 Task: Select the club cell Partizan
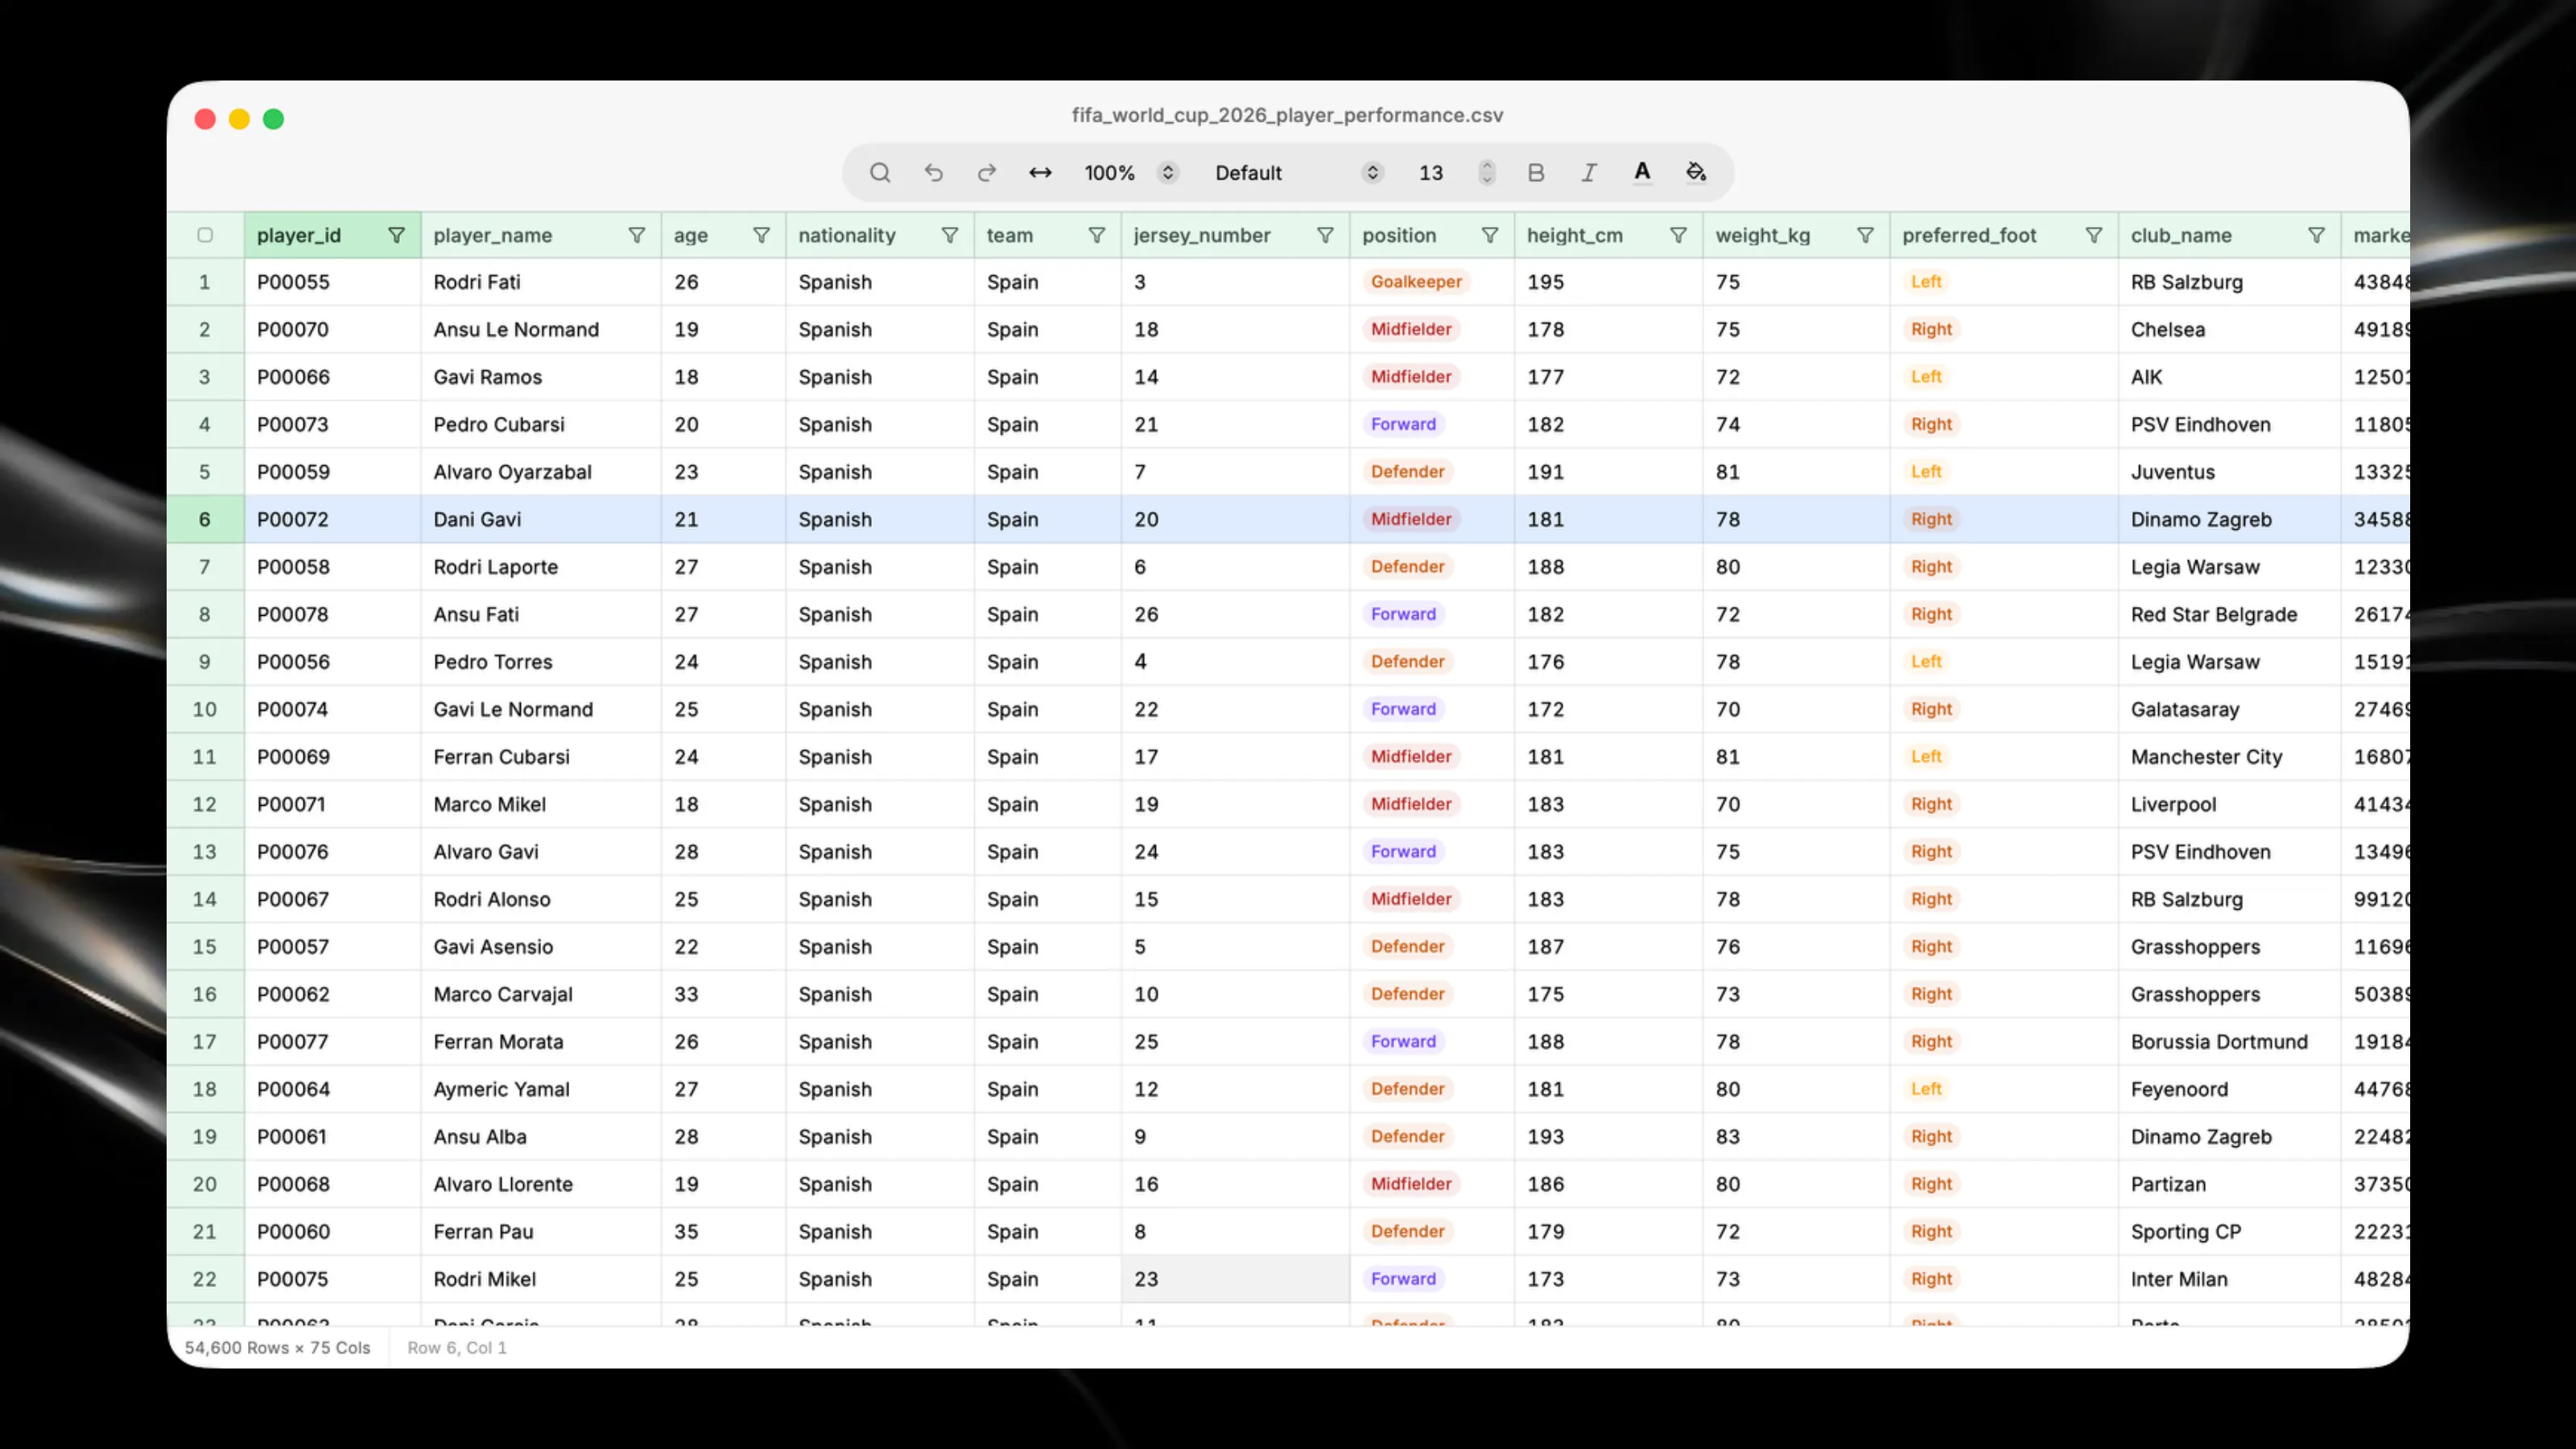coord(2229,1185)
